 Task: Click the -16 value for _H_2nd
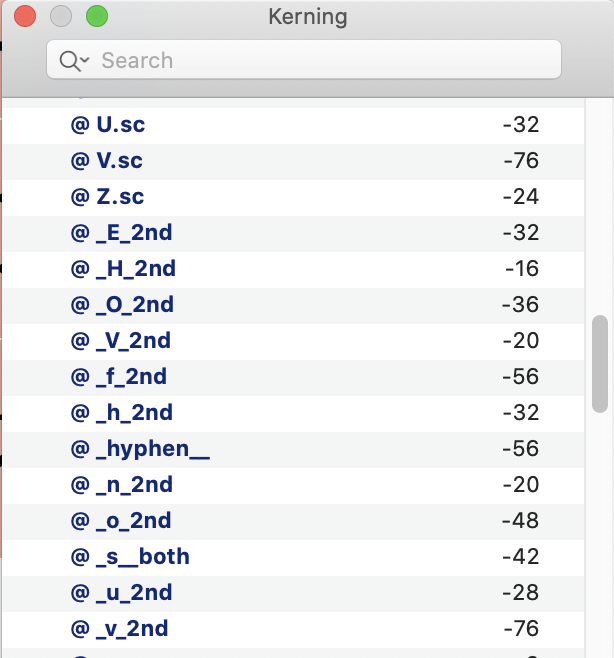click(x=522, y=269)
